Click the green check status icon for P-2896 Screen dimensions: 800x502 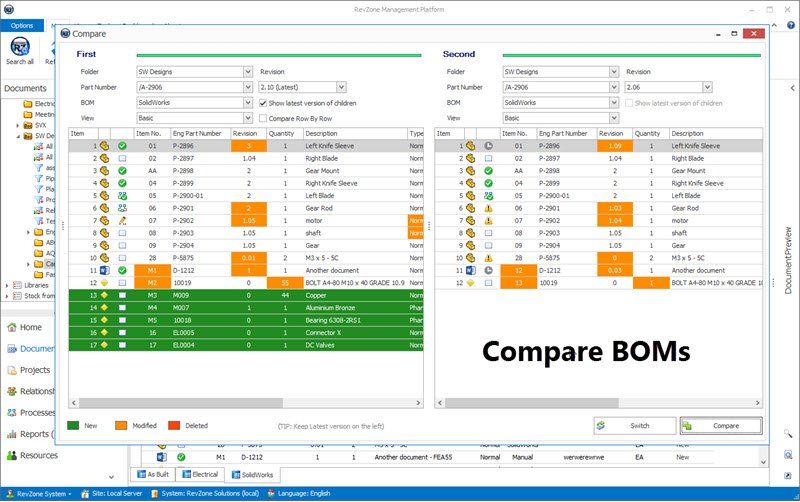click(122, 146)
